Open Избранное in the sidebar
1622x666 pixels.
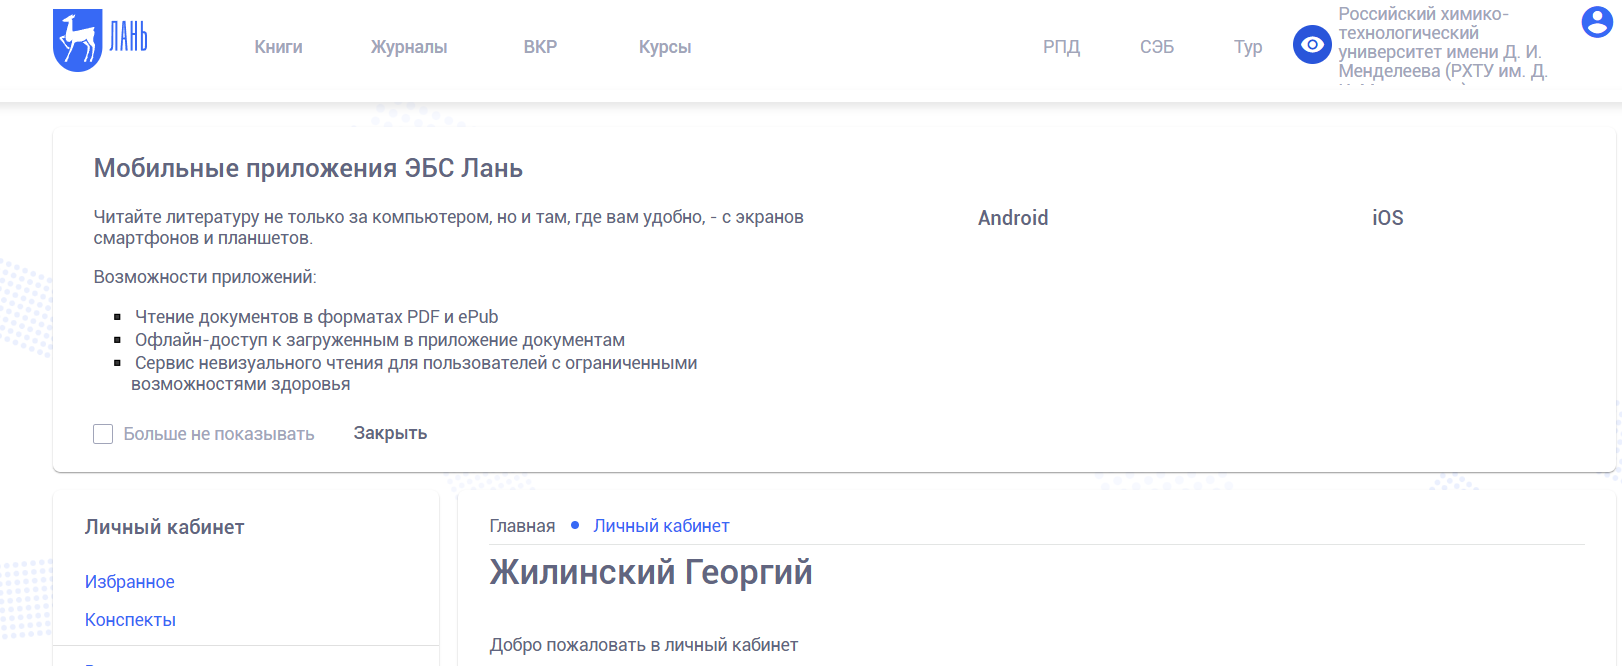pos(130,582)
